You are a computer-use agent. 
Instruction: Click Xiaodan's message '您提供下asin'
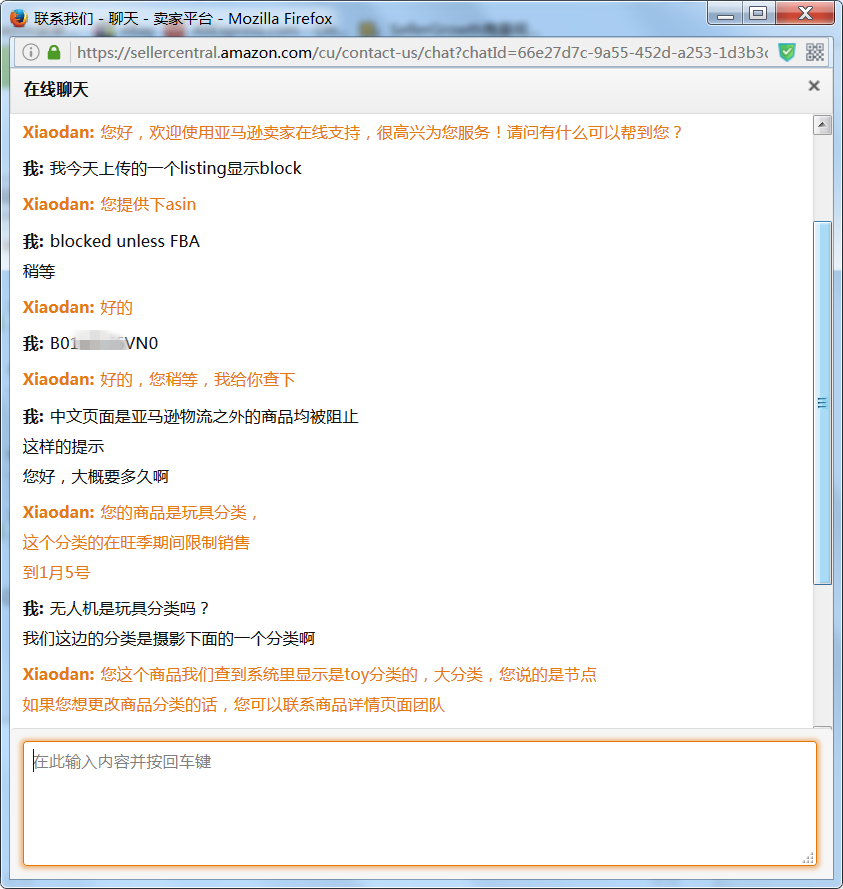(x=148, y=204)
